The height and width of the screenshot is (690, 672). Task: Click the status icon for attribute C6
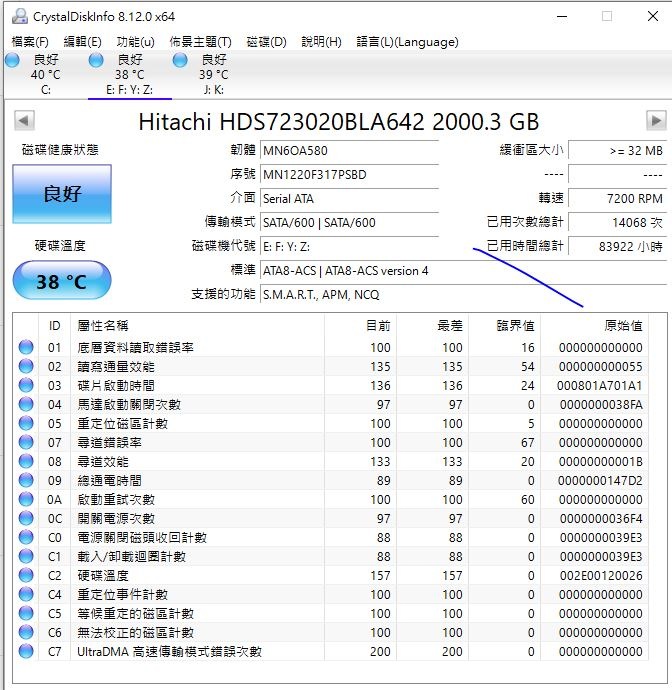pyautogui.click(x=26, y=632)
